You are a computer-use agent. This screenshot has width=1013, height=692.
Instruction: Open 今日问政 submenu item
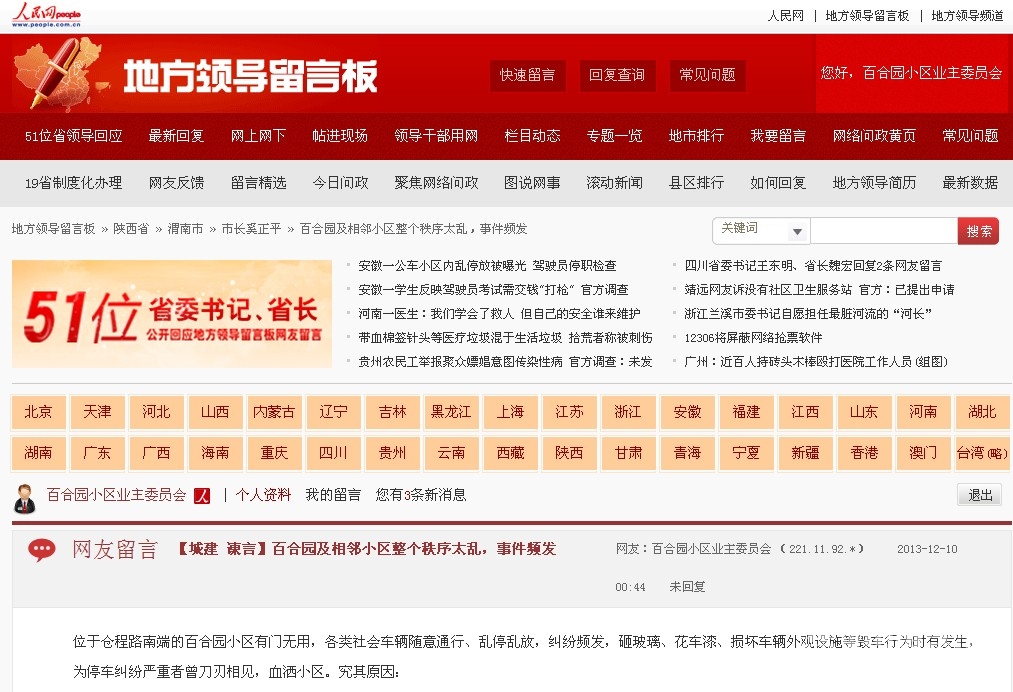coord(340,183)
